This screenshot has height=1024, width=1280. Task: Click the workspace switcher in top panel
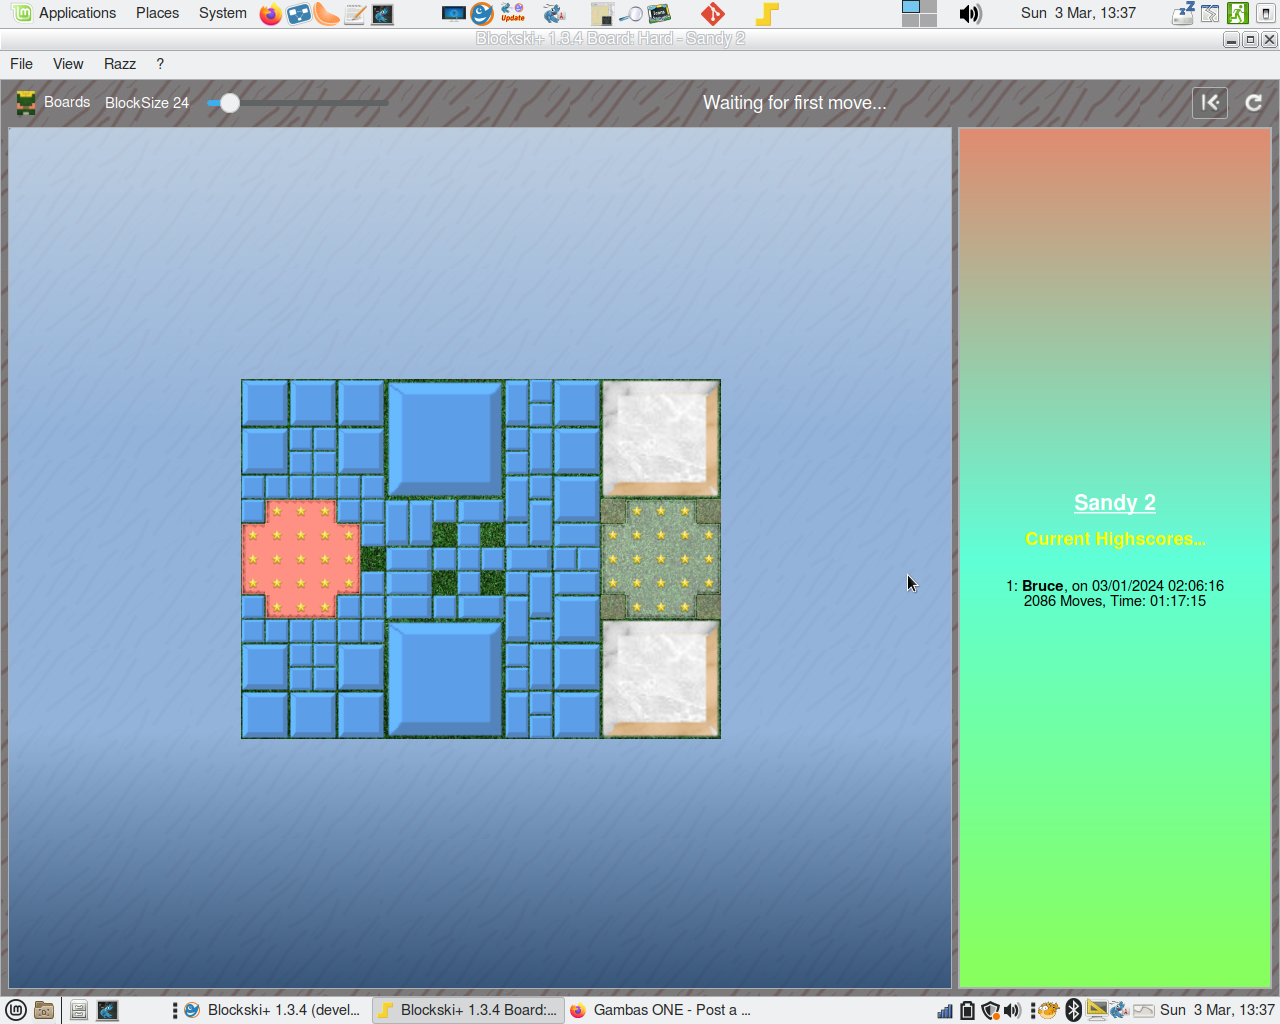coord(919,14)
